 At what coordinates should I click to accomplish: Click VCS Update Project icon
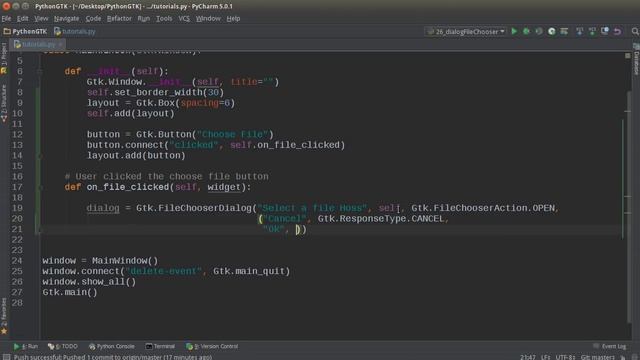[x=580, y=31]
